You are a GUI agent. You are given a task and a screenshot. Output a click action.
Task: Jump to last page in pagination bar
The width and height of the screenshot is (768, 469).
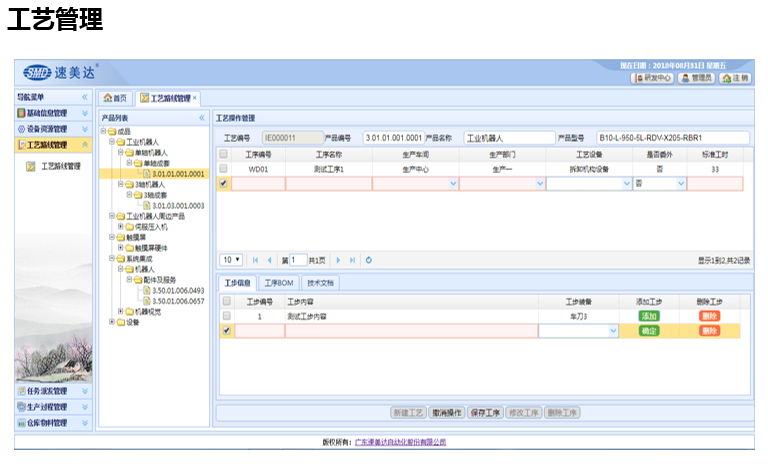tap(351, 260)
